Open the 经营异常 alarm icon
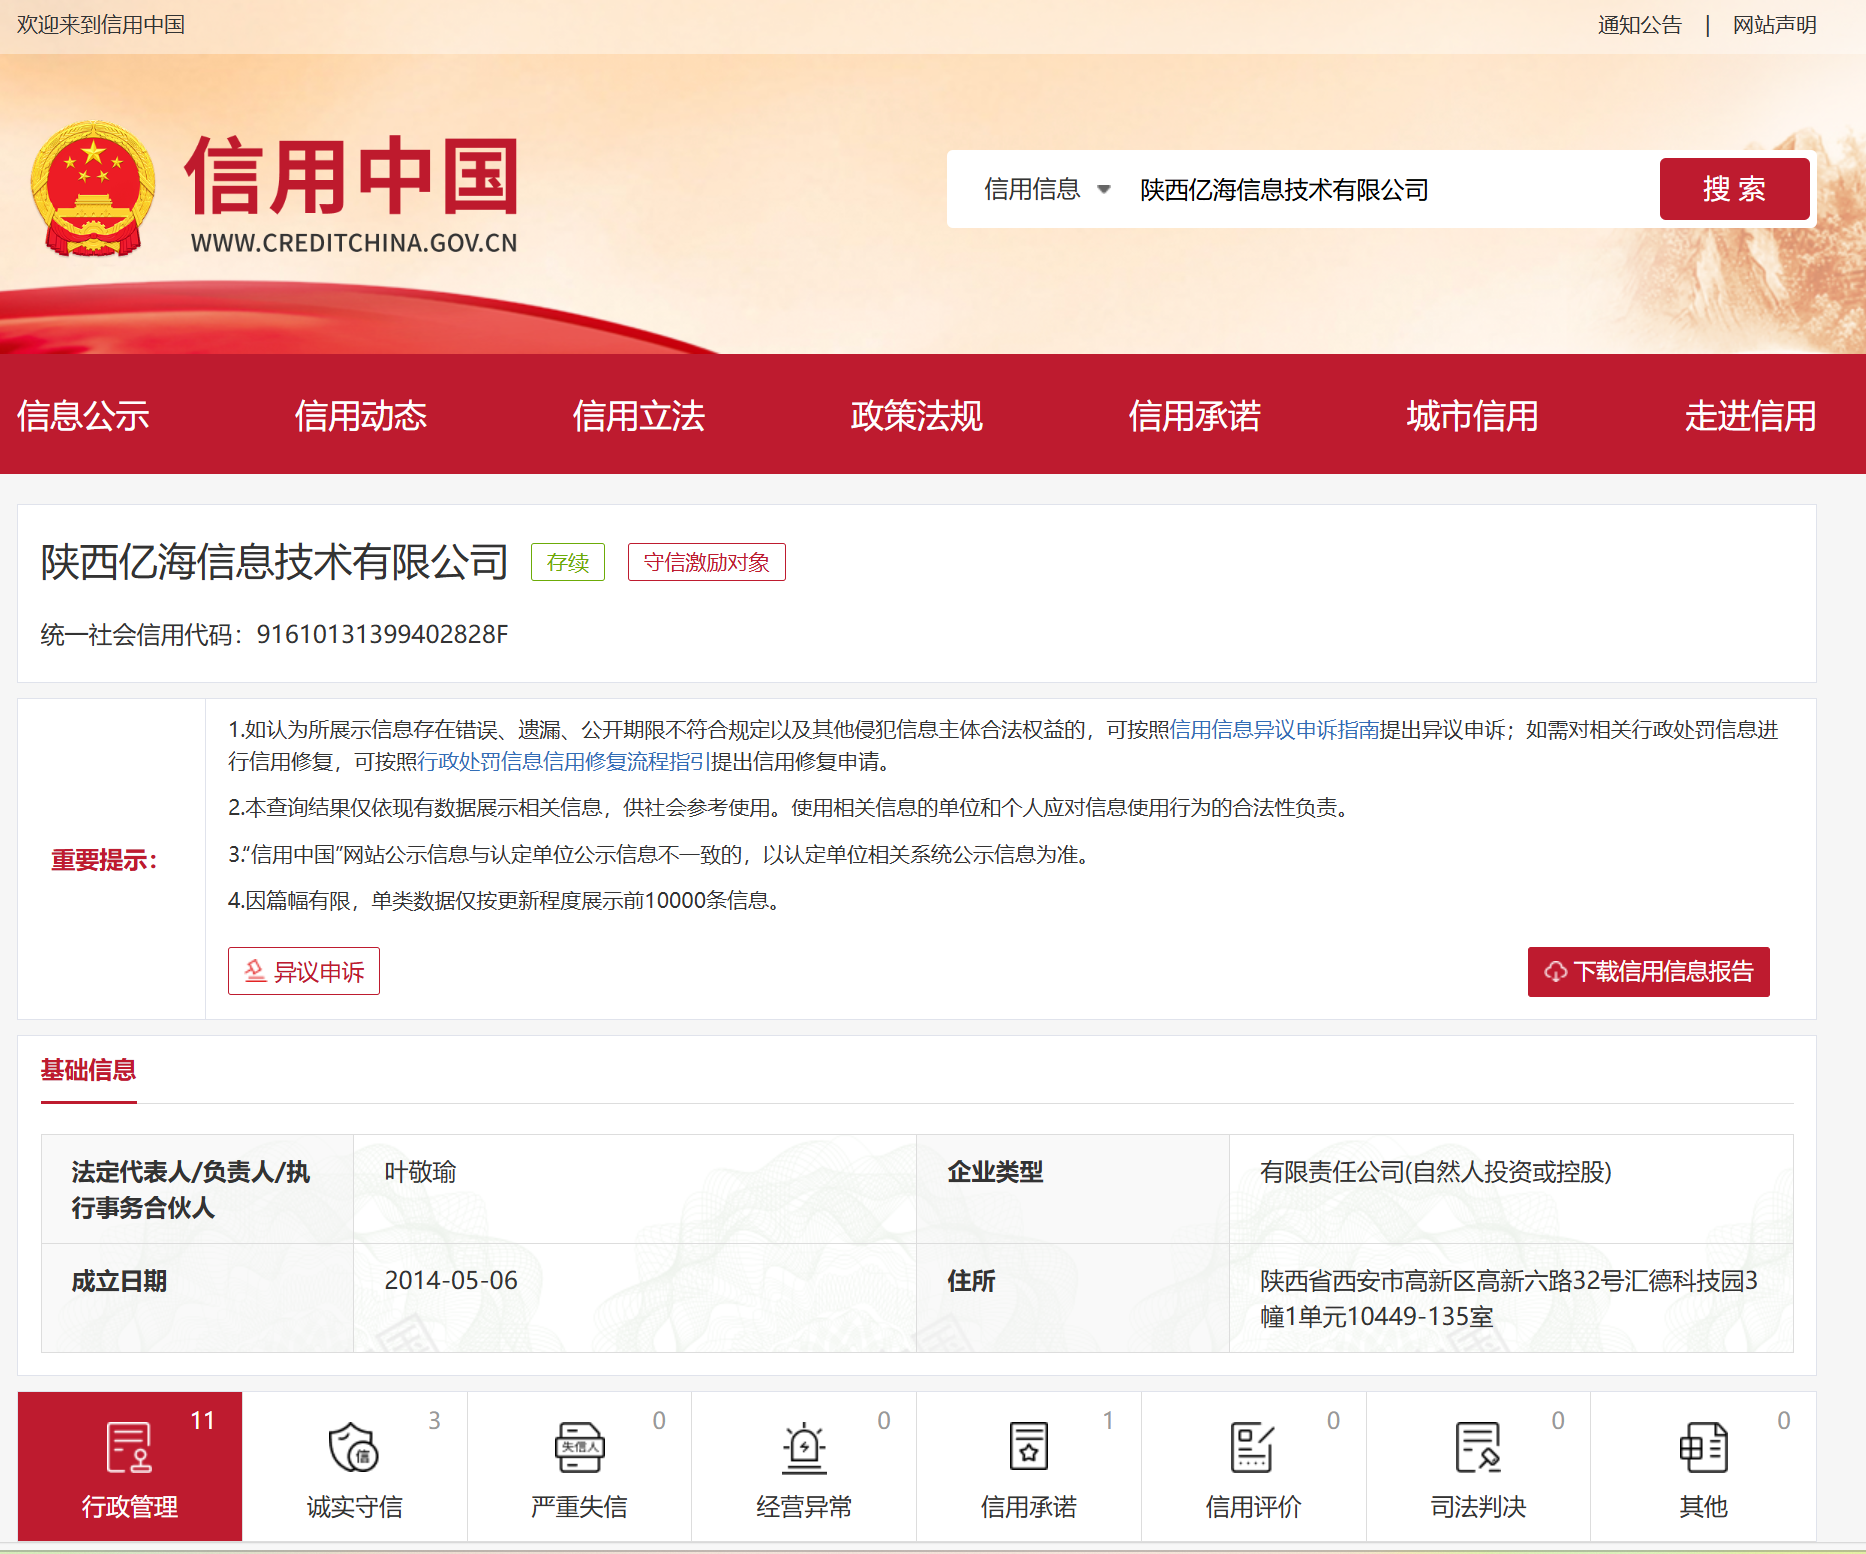1866x1554 pixels. (804, 1447)
